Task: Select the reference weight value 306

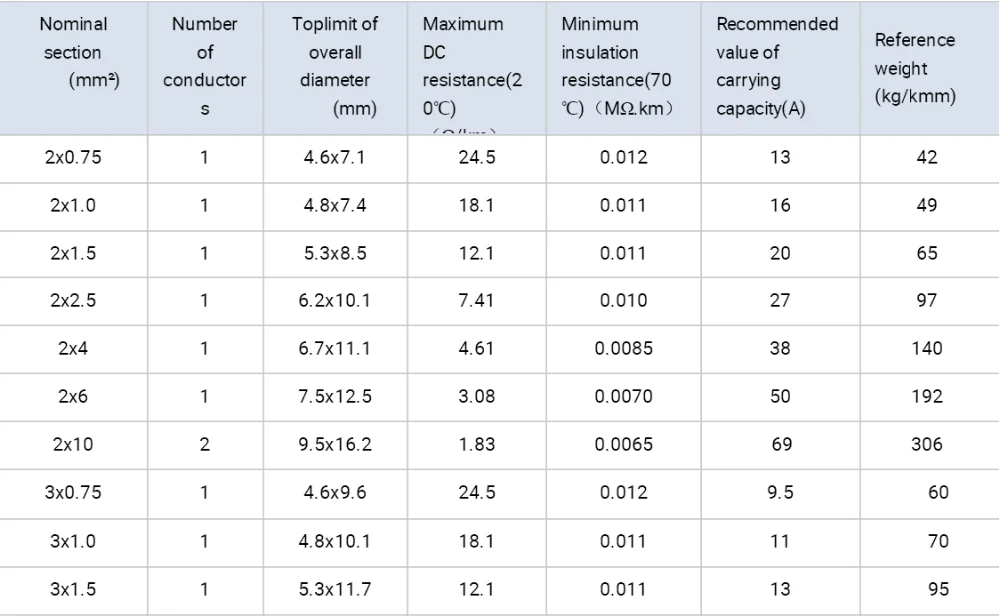Action: pos(927,445)
